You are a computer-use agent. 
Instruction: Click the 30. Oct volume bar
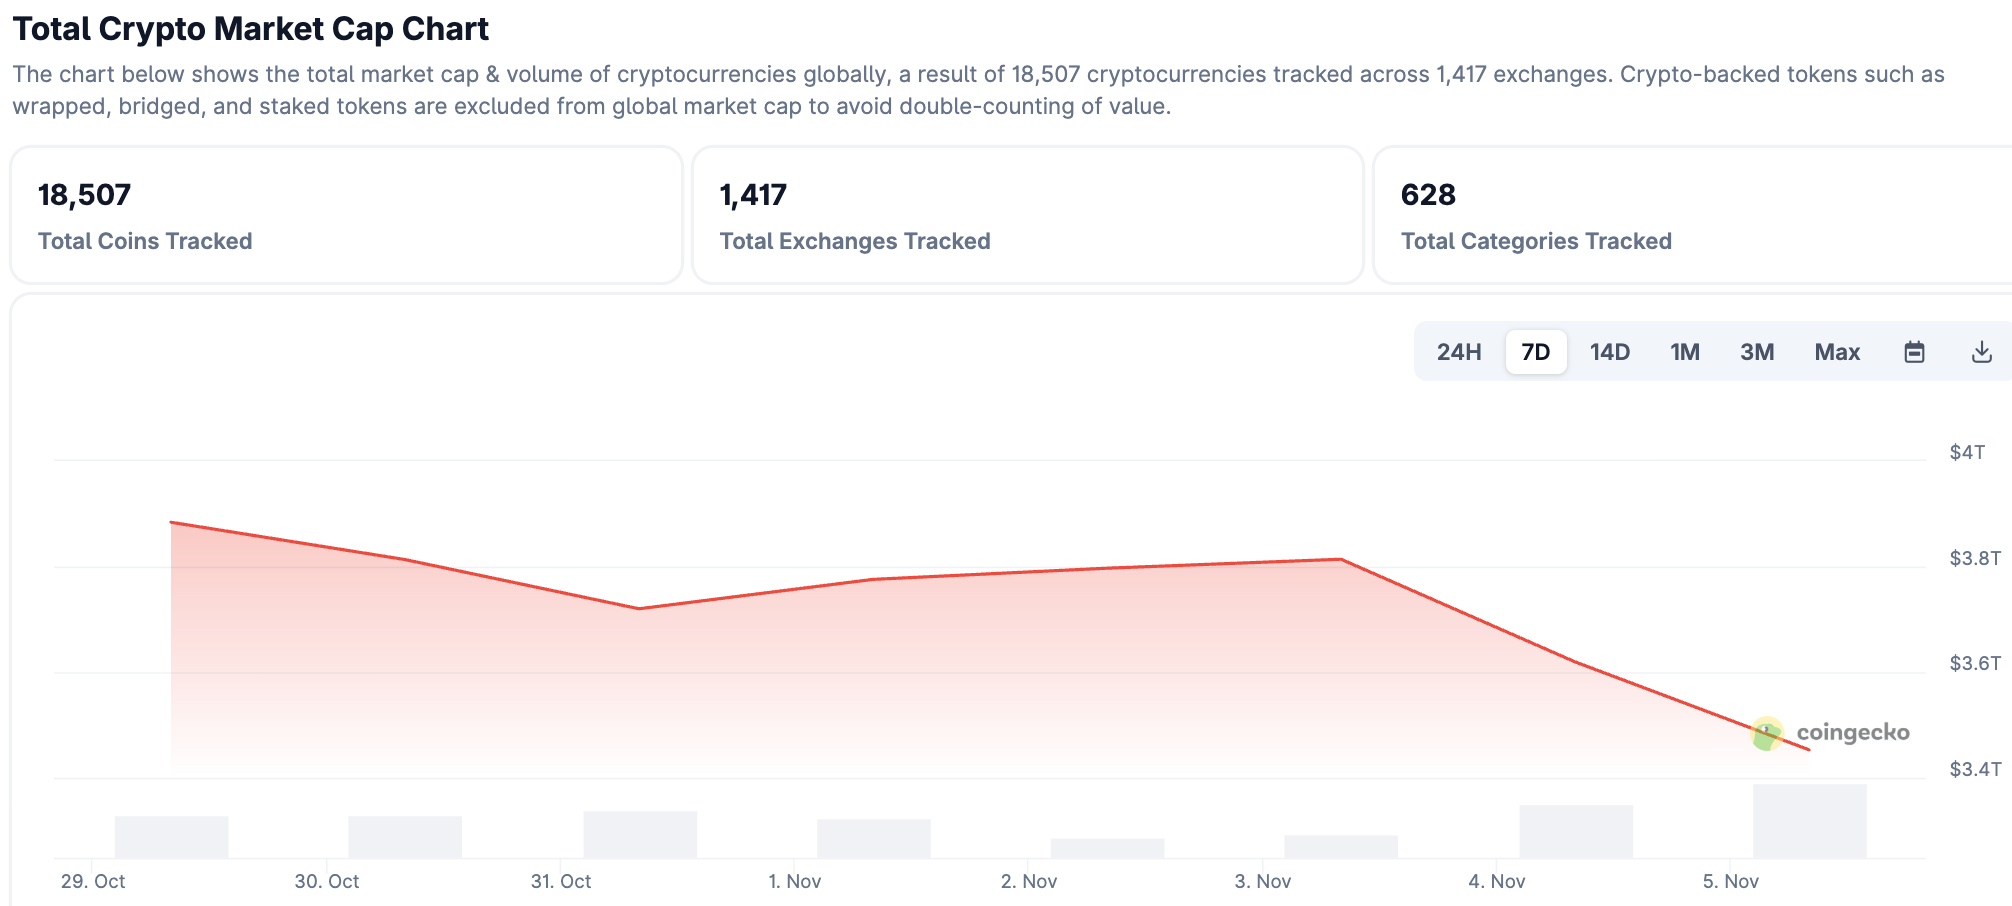(405, 837)
